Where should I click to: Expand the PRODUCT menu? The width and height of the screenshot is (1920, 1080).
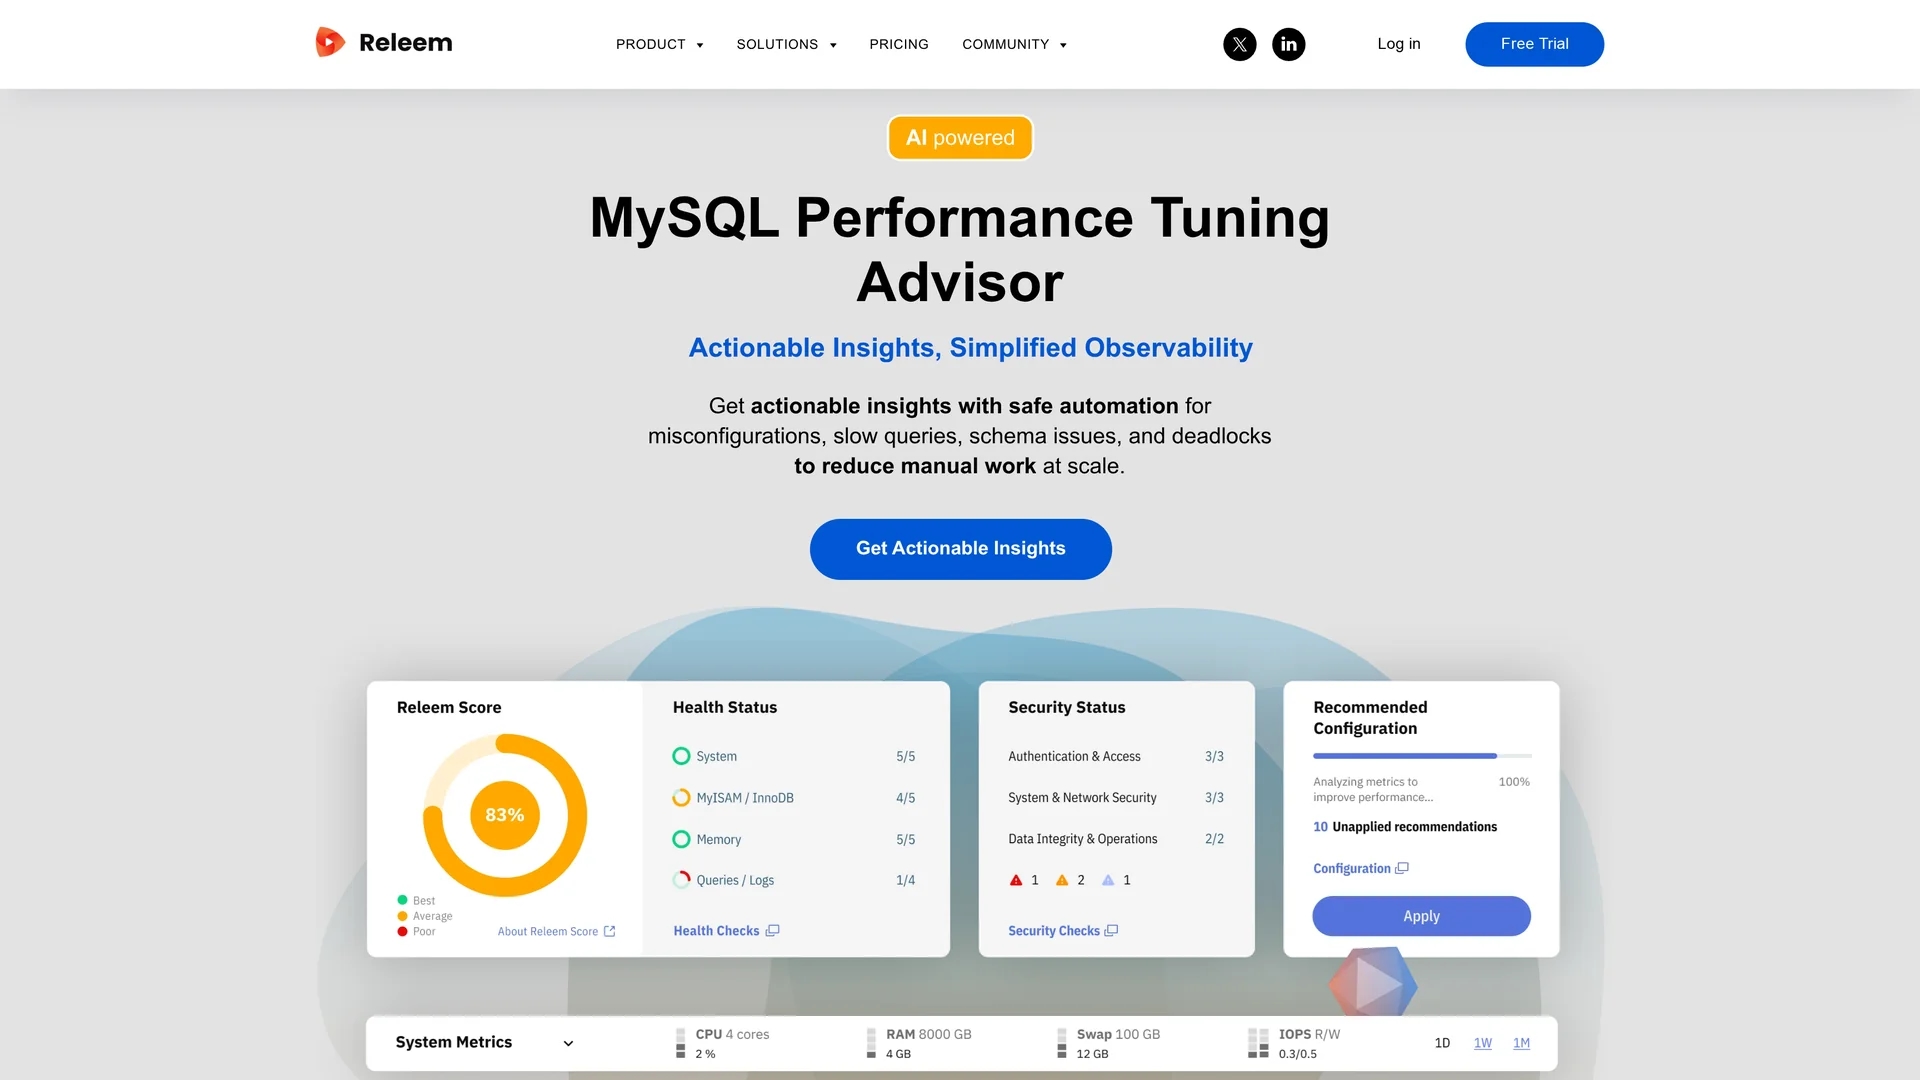[x=660, y=44]
